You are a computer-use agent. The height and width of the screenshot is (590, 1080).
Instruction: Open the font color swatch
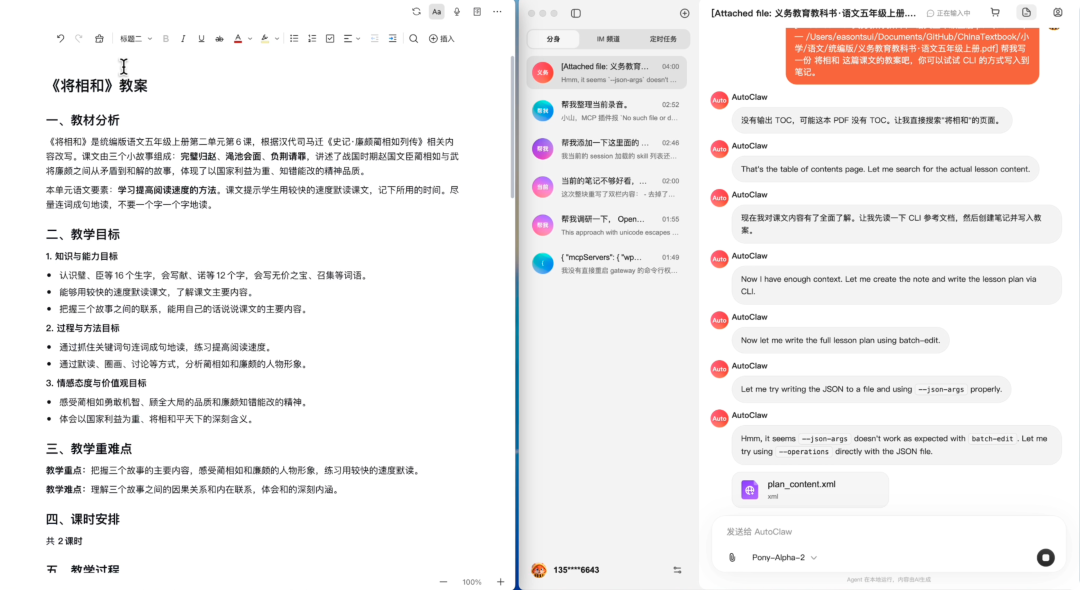pyautogui.click(x=237, y=38)
